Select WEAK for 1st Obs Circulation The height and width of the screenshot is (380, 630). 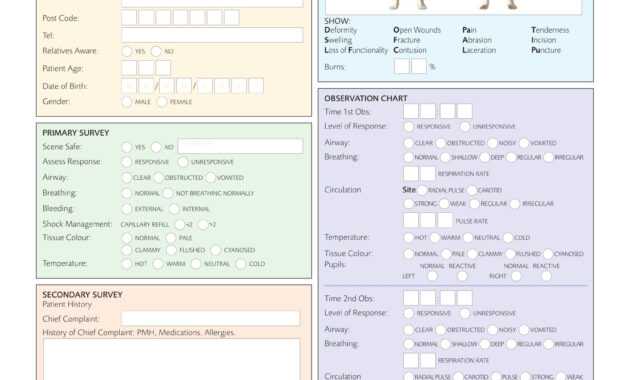tap(444, 204)
